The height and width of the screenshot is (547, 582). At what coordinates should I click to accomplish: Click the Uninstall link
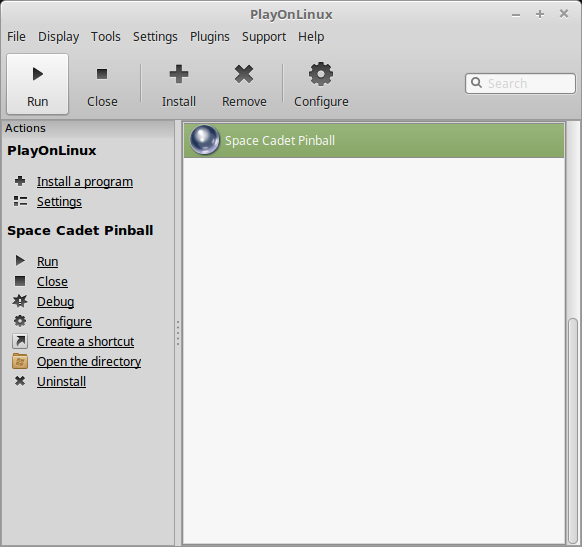[62, 382]
